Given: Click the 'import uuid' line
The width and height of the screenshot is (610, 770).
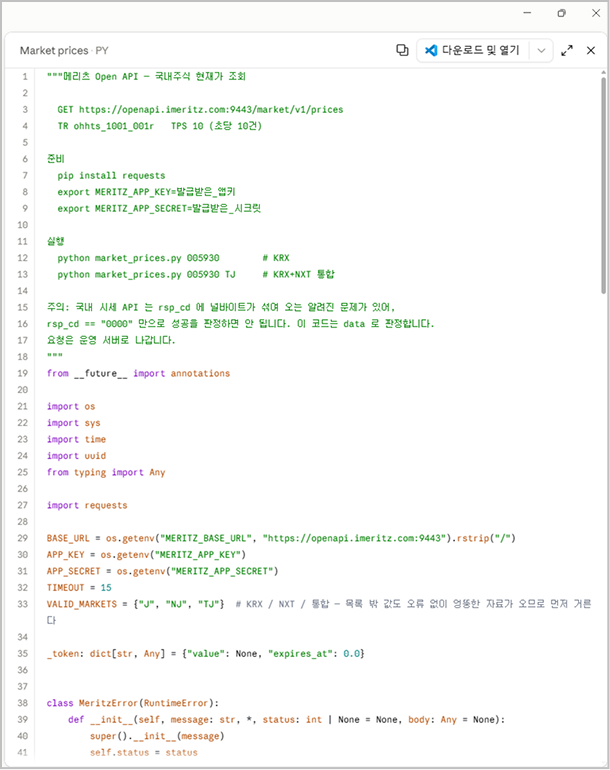Looking at the screenshot, I should [x=76, y=456].
